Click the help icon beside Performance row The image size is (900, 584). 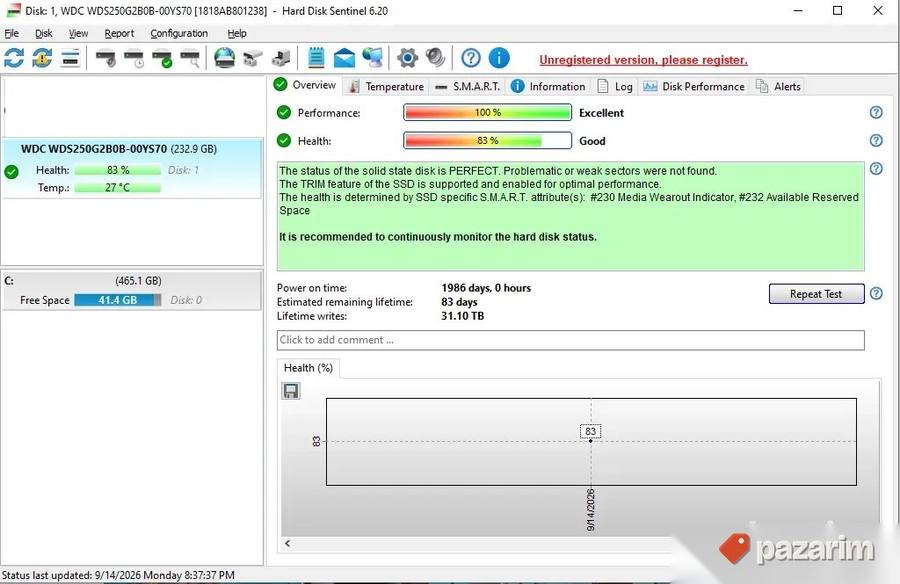[876, 113]
